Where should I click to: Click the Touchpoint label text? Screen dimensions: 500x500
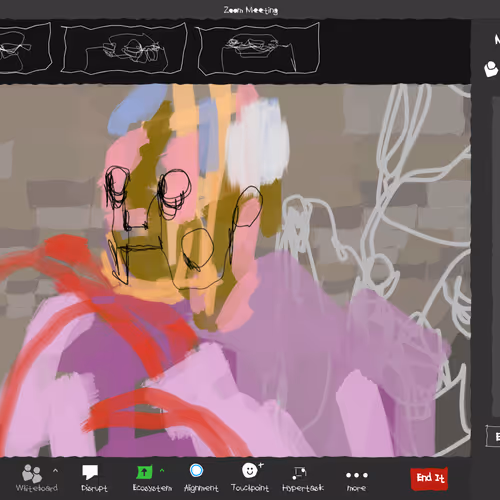pyautogui.click(x=250, y=488)
